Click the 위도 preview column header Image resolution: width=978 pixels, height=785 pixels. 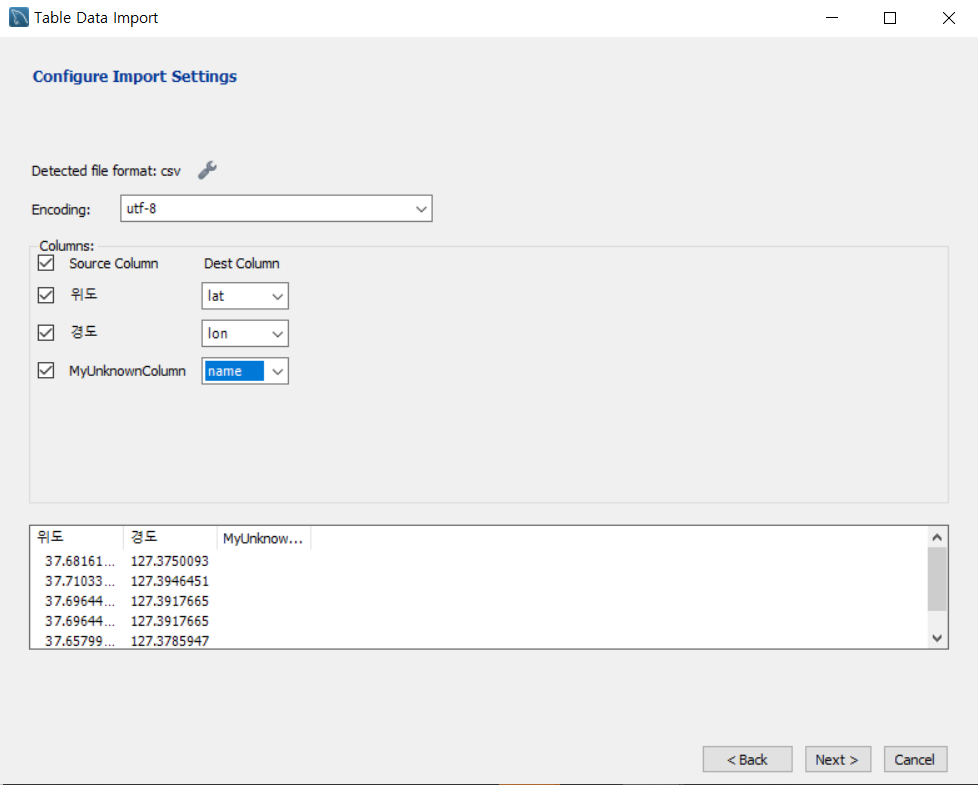click(76, 537)
